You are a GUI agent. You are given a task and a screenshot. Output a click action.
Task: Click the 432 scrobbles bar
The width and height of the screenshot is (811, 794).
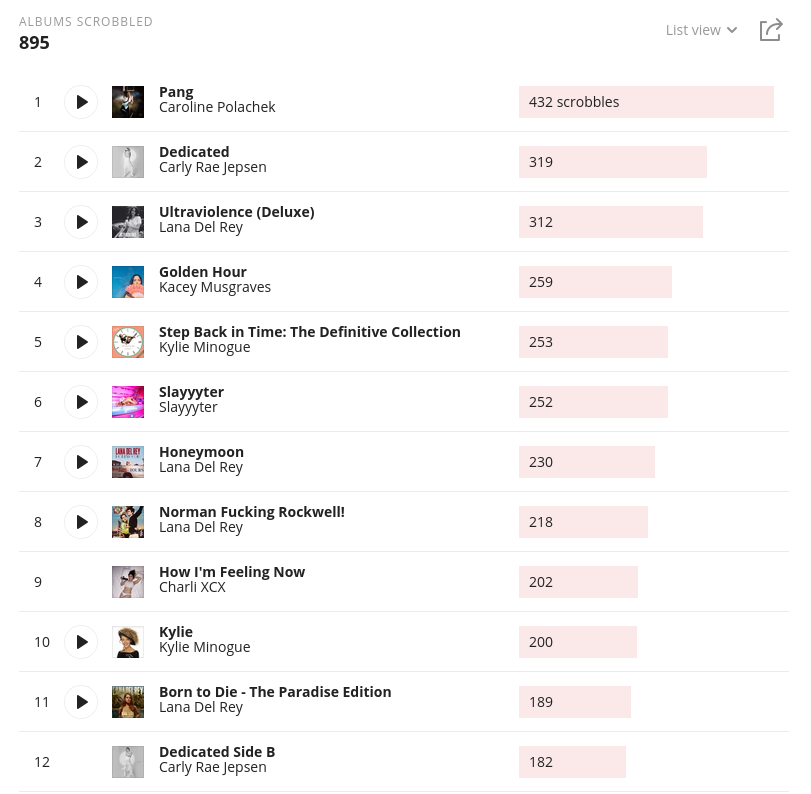(646, 102)
